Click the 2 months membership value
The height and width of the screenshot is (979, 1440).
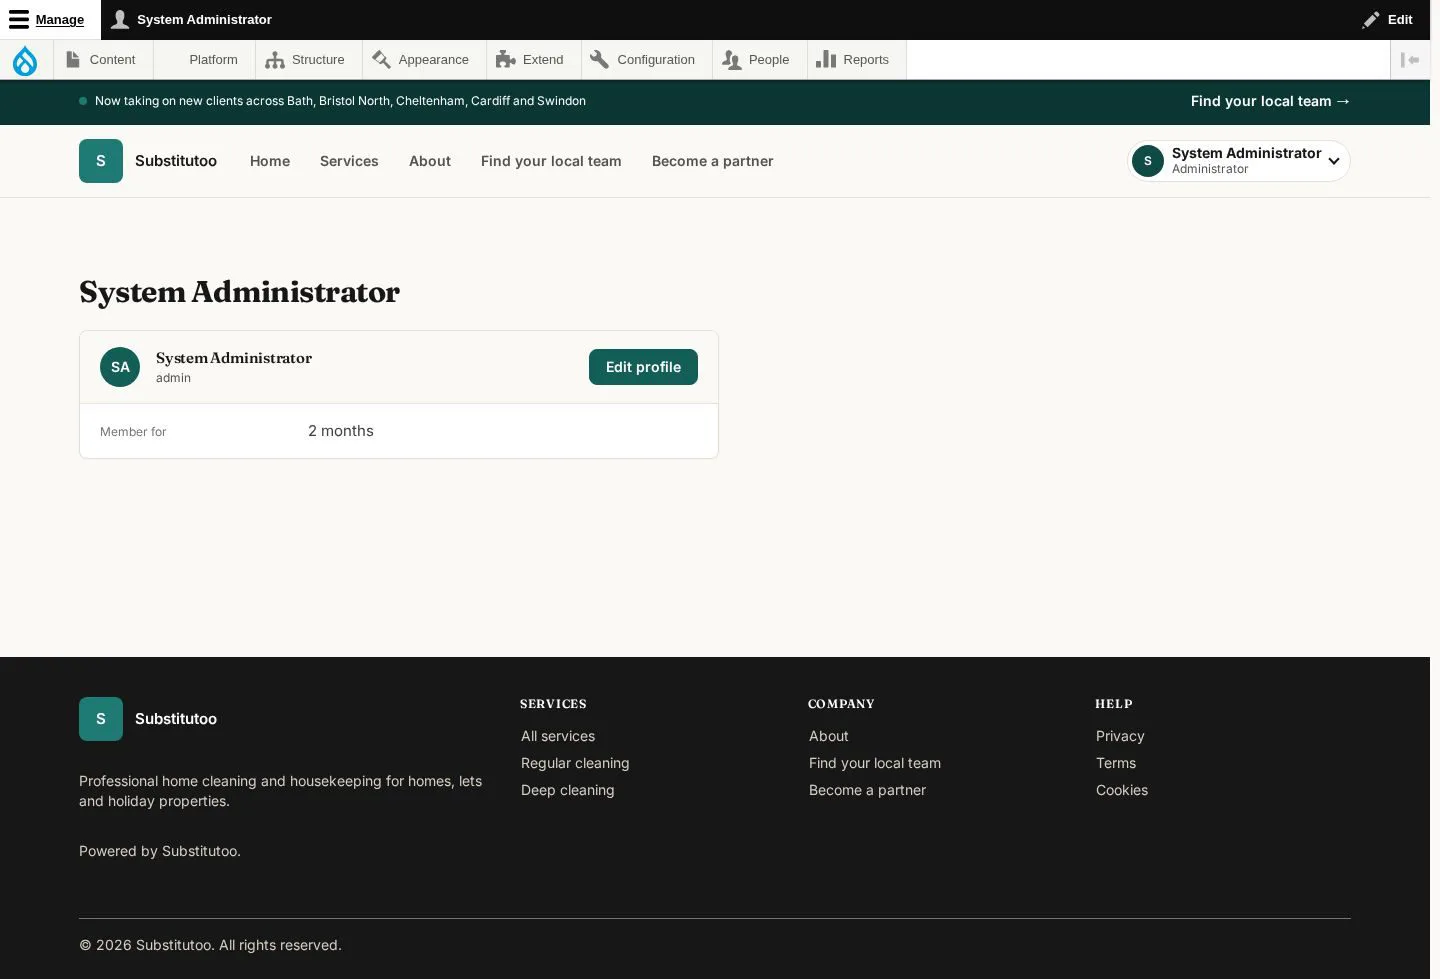coord(341,431)
